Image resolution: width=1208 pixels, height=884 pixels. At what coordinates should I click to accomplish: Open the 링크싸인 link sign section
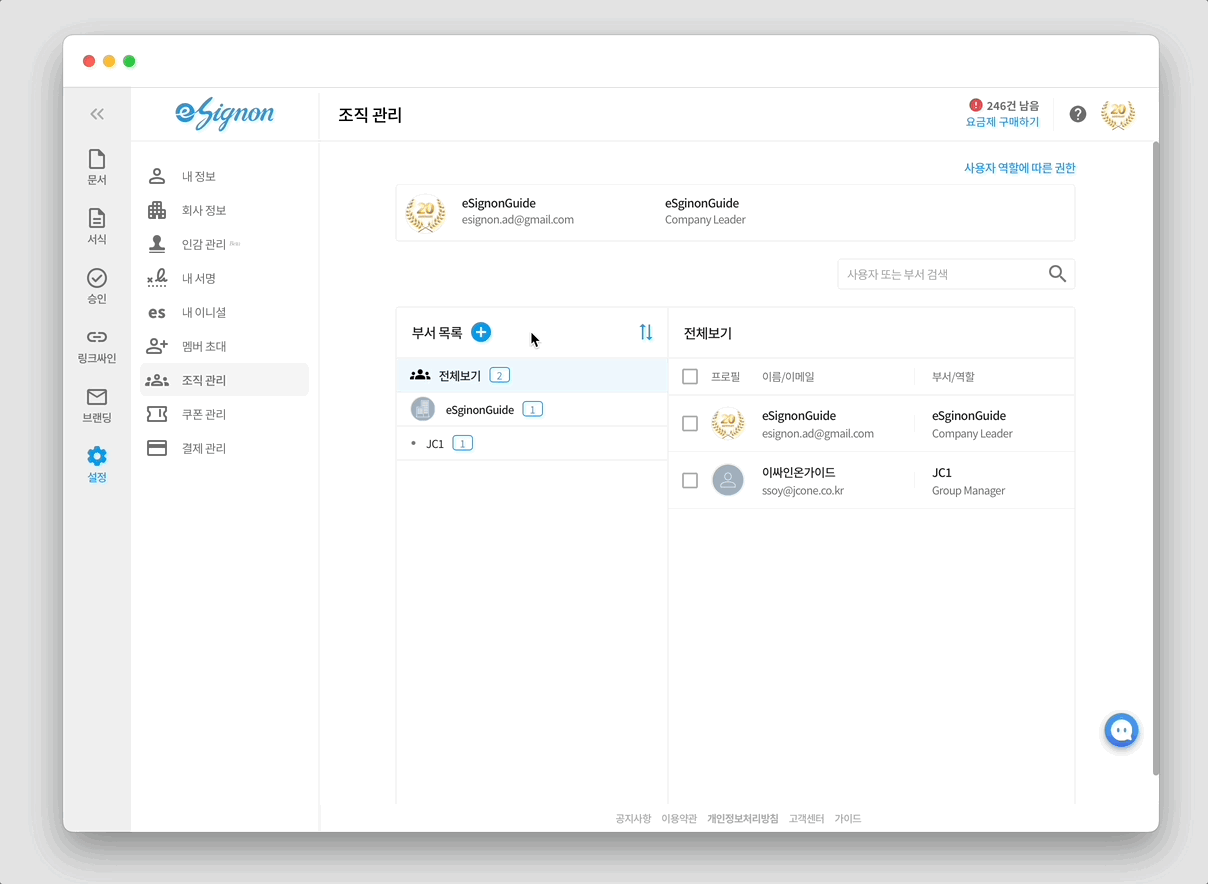coord(97,346)
